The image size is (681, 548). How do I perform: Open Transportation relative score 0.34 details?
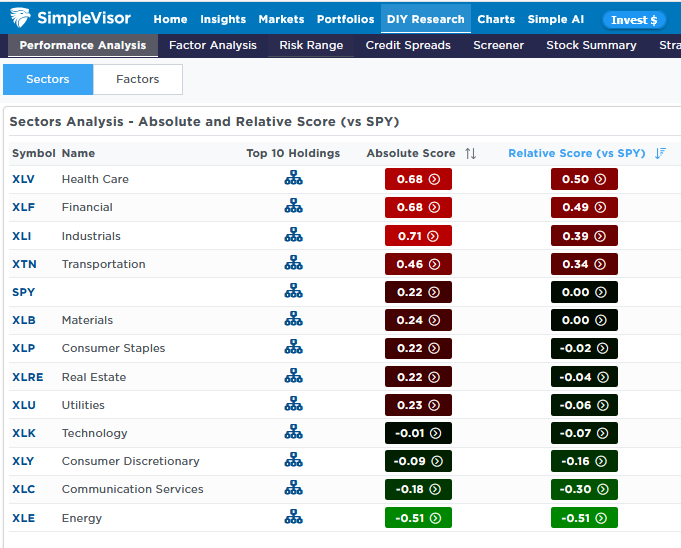pyautogui.click(x=584, y=264)
